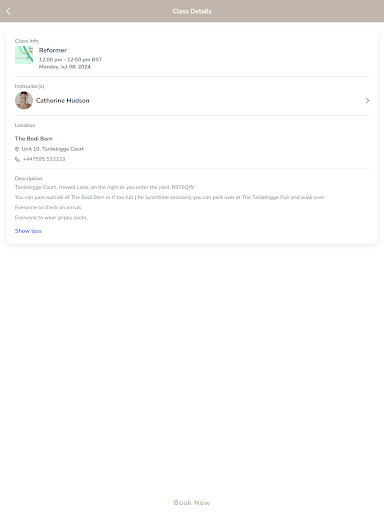Click the Monday, Jul 08, 2024 date
The image size is (384, 512).
click(65, 67)
